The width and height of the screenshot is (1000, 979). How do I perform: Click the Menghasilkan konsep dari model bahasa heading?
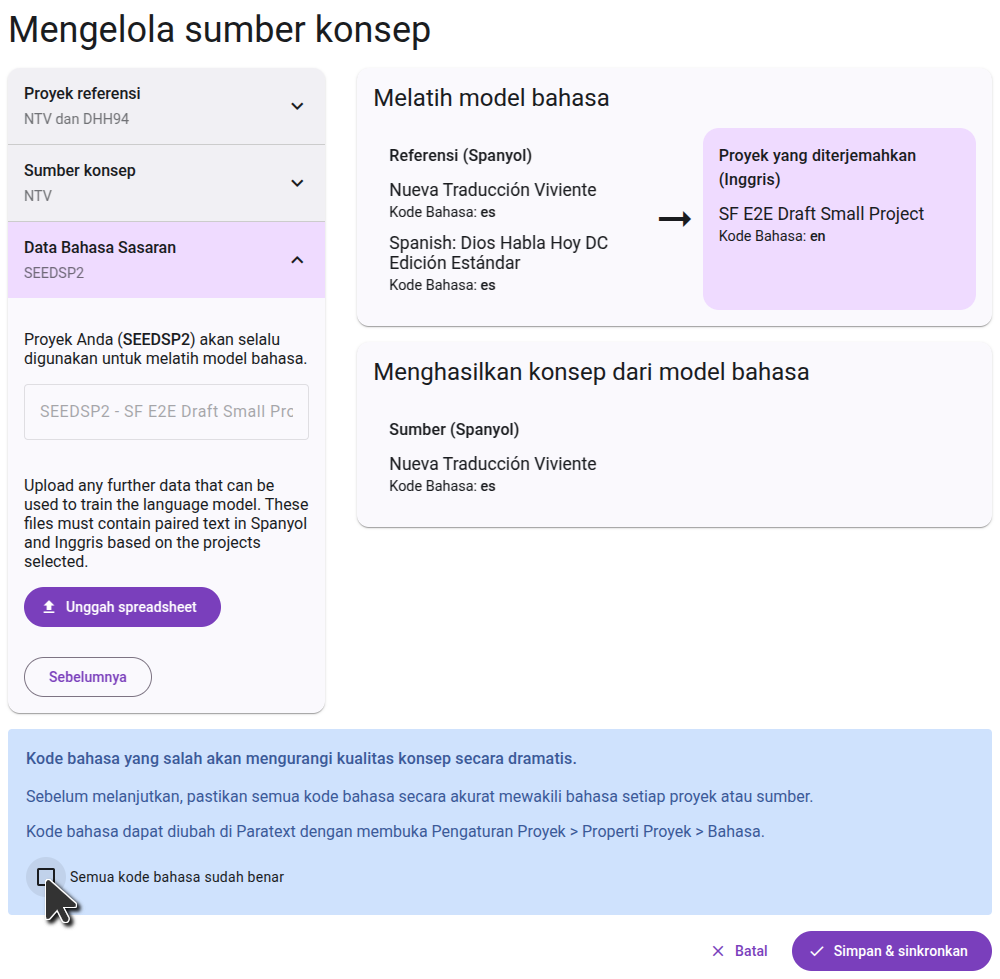(x=591, y=372)
